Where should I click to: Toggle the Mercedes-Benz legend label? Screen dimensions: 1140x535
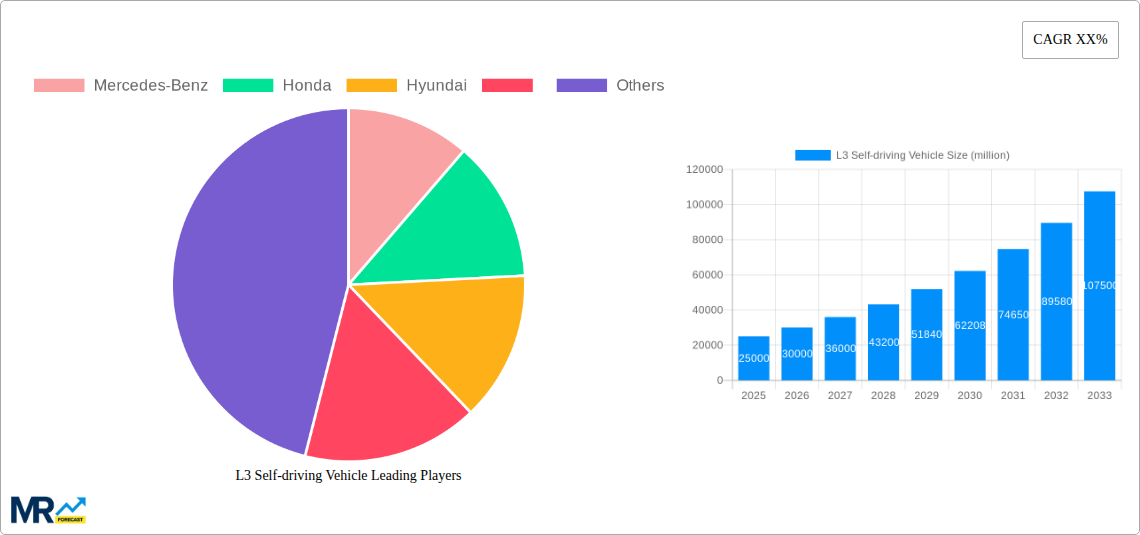150,86
